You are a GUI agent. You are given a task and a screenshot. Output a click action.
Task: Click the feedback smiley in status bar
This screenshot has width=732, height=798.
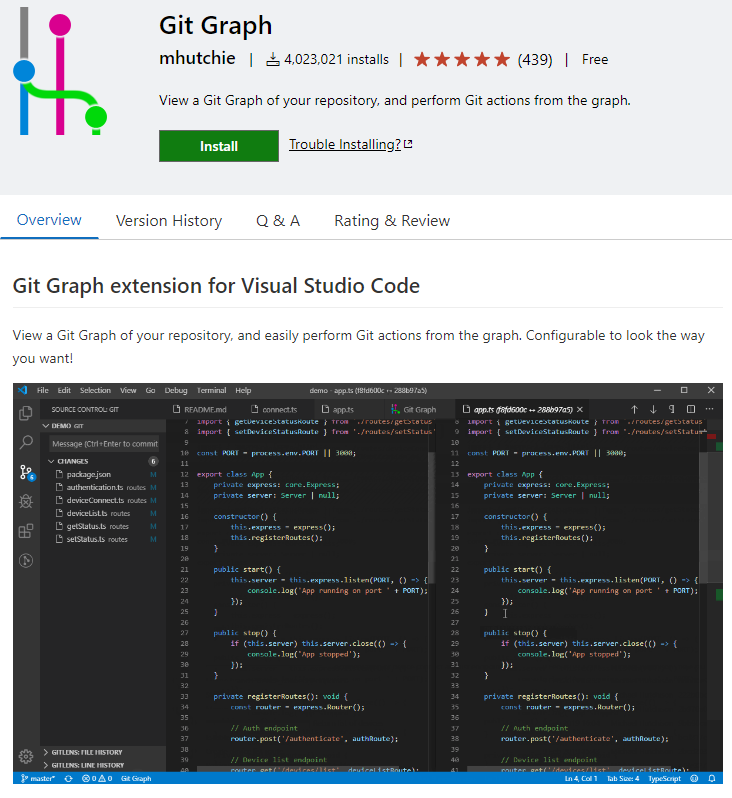(x=694, y=779)
